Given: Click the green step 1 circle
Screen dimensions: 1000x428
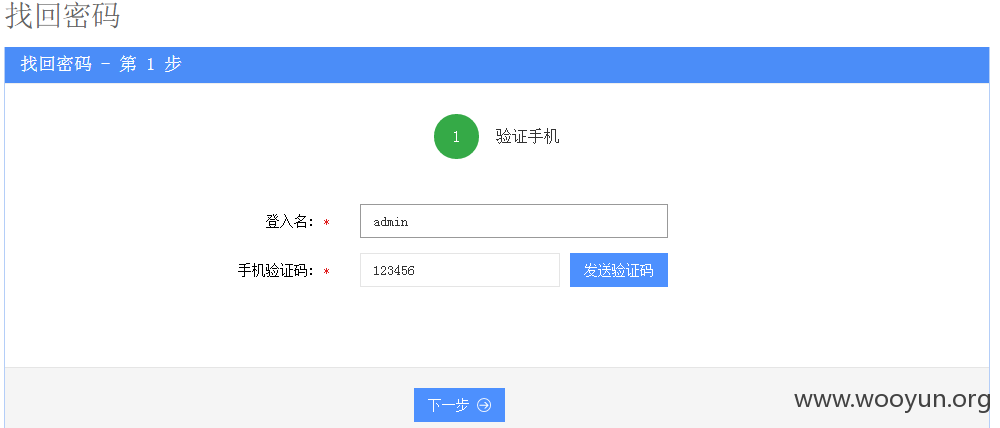Looking at the screenshot, I should (456, 137).
